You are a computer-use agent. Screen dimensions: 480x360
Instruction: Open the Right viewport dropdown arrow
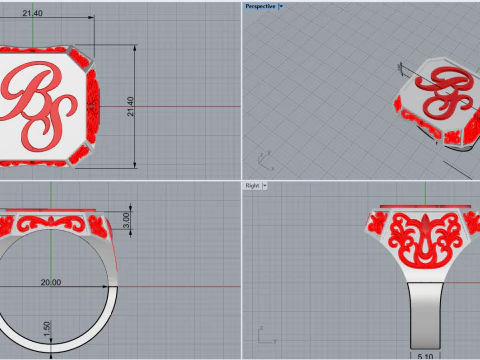pyautogui.click(x=265, y=186)
